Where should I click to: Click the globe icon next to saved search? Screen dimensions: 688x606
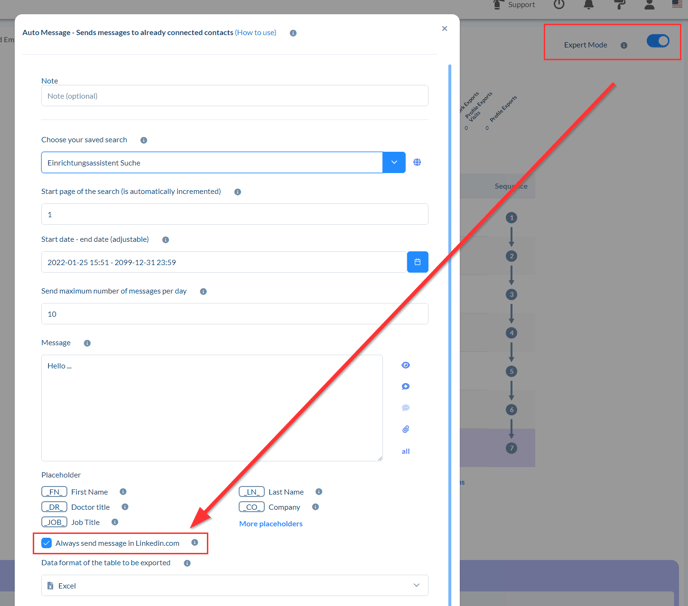tap(417, 162)
